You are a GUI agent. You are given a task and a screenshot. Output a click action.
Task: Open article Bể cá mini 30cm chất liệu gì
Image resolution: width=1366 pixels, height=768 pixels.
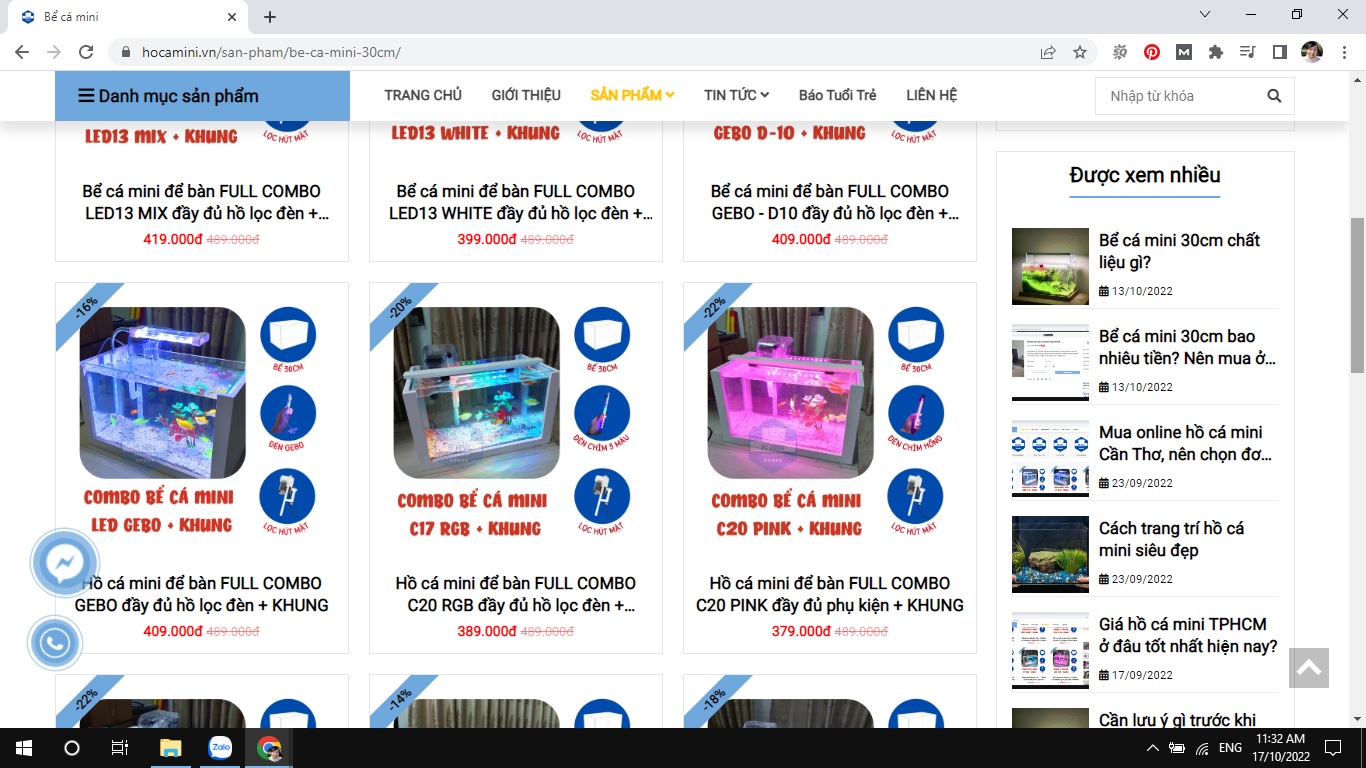pos(1179,251)
